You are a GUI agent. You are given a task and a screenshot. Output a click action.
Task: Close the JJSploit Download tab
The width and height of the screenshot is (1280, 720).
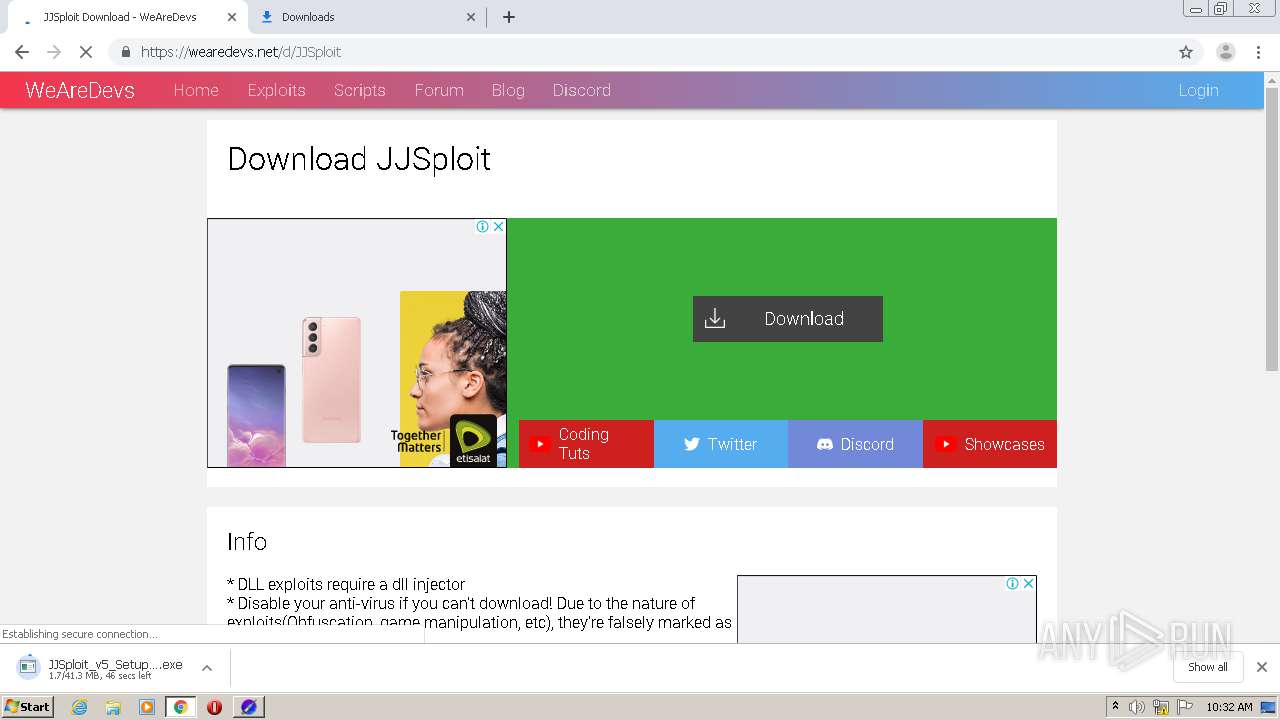232,17
